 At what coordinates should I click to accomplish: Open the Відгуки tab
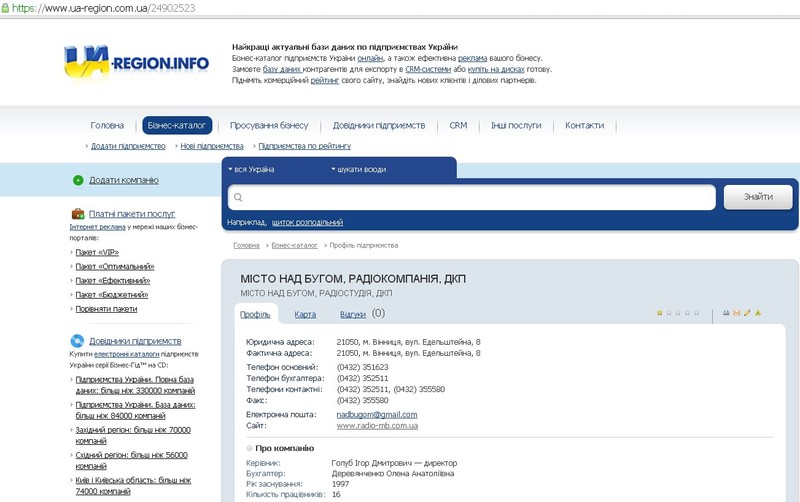pos(353,314)
